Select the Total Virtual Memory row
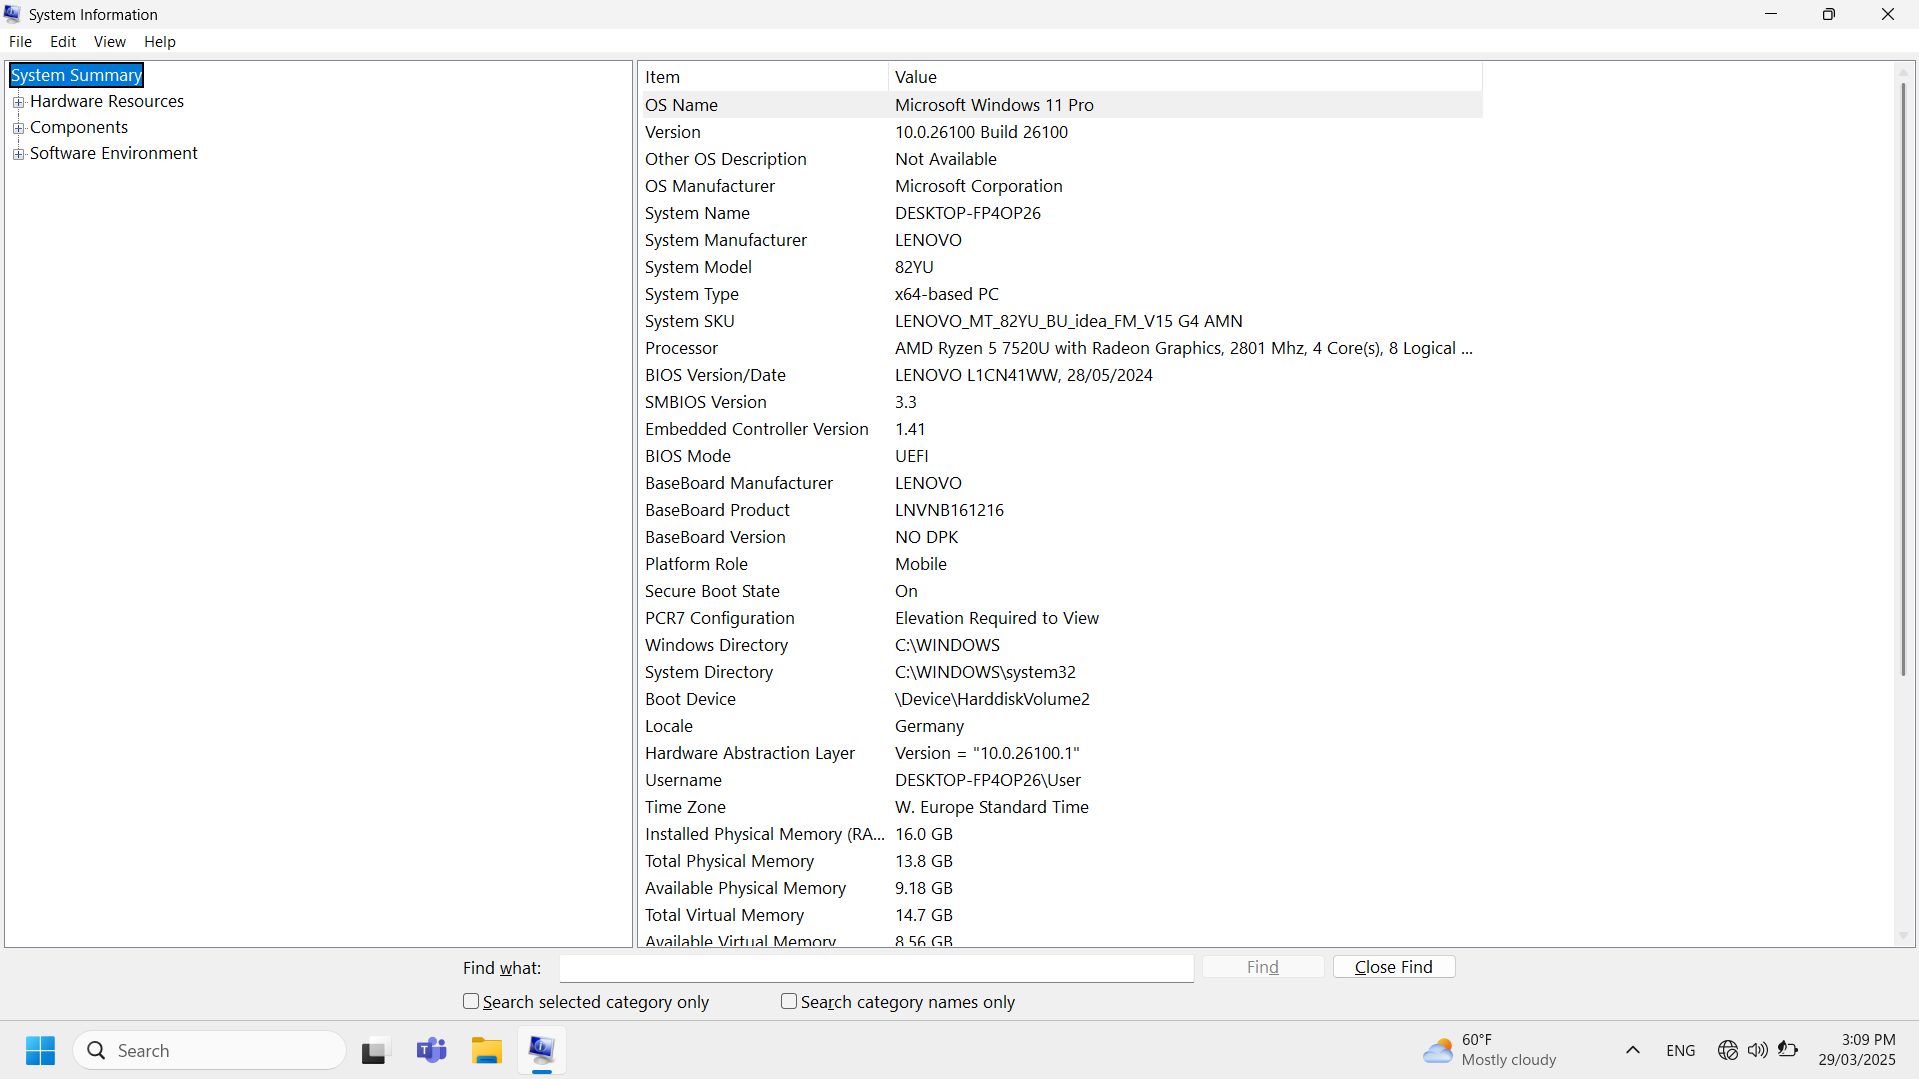 click(1061, 915)
